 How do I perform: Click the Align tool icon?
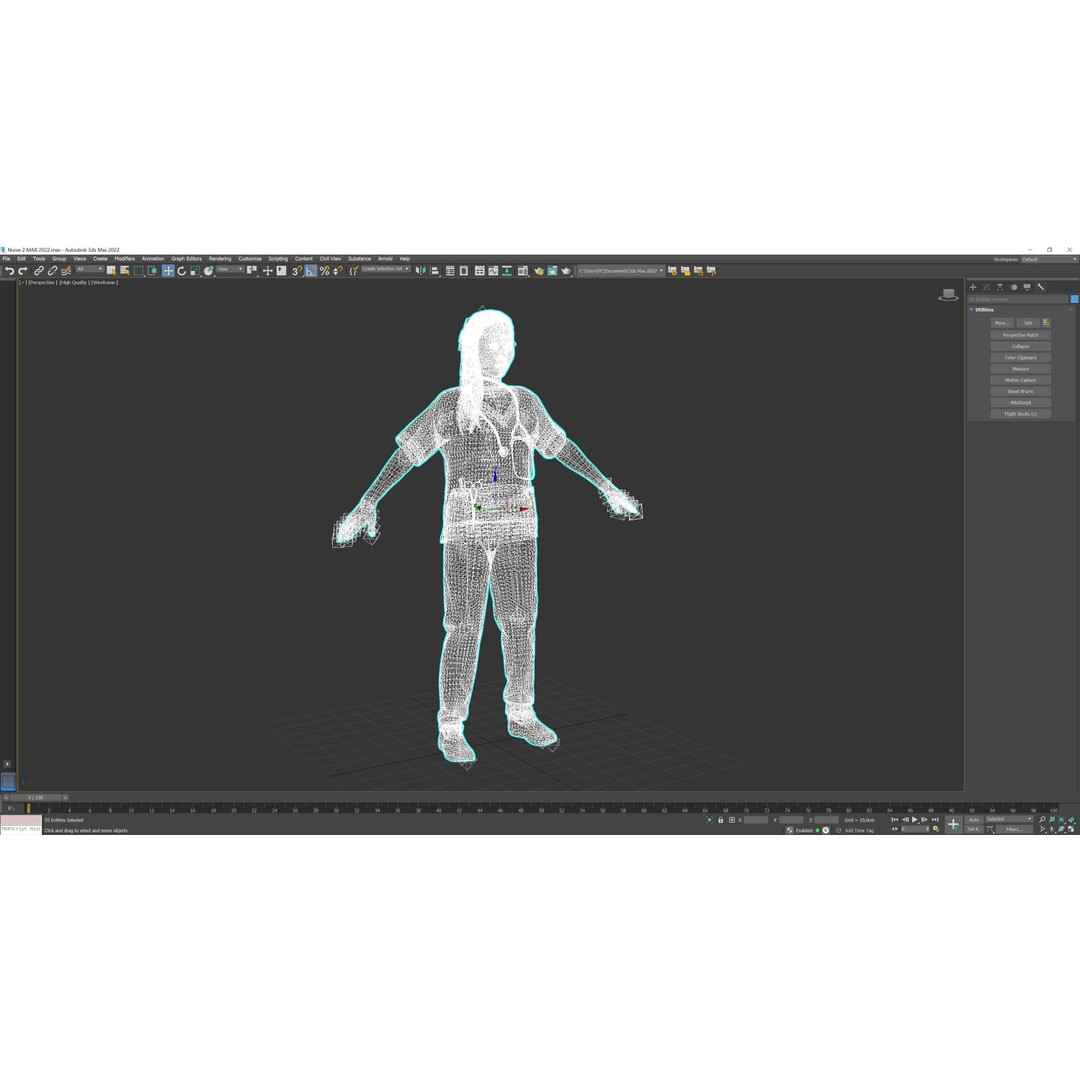435,271
